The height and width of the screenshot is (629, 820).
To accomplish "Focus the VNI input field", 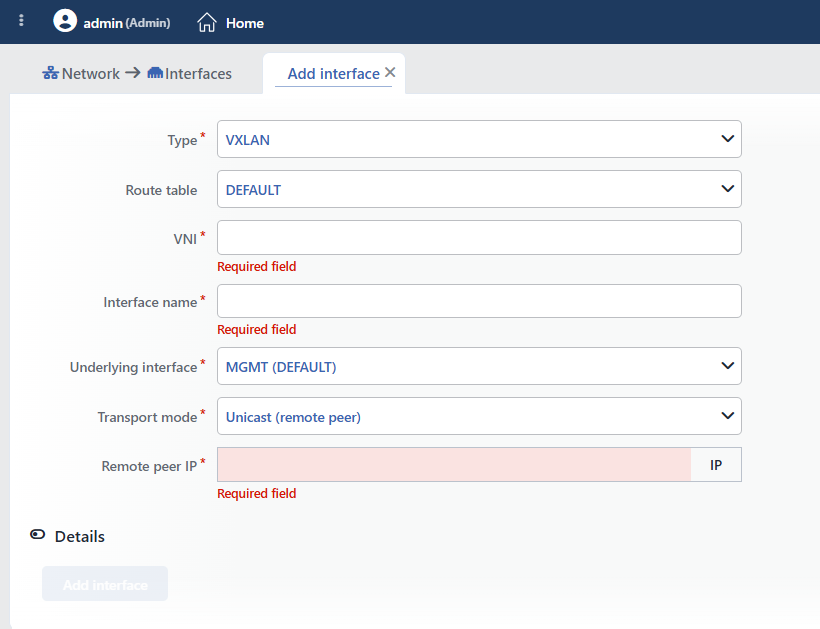I will pyautogui.click(x=479, y=237).
